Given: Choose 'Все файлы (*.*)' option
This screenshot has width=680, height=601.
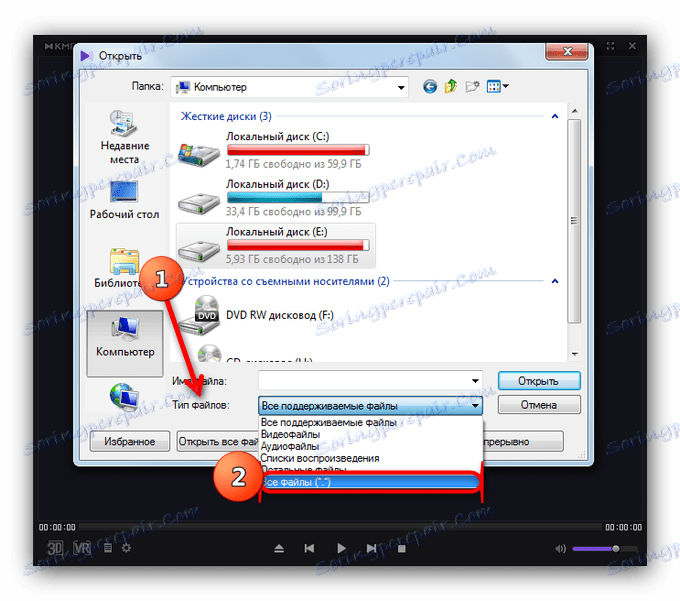Looking at the screenshot, I should coord(371,482).
